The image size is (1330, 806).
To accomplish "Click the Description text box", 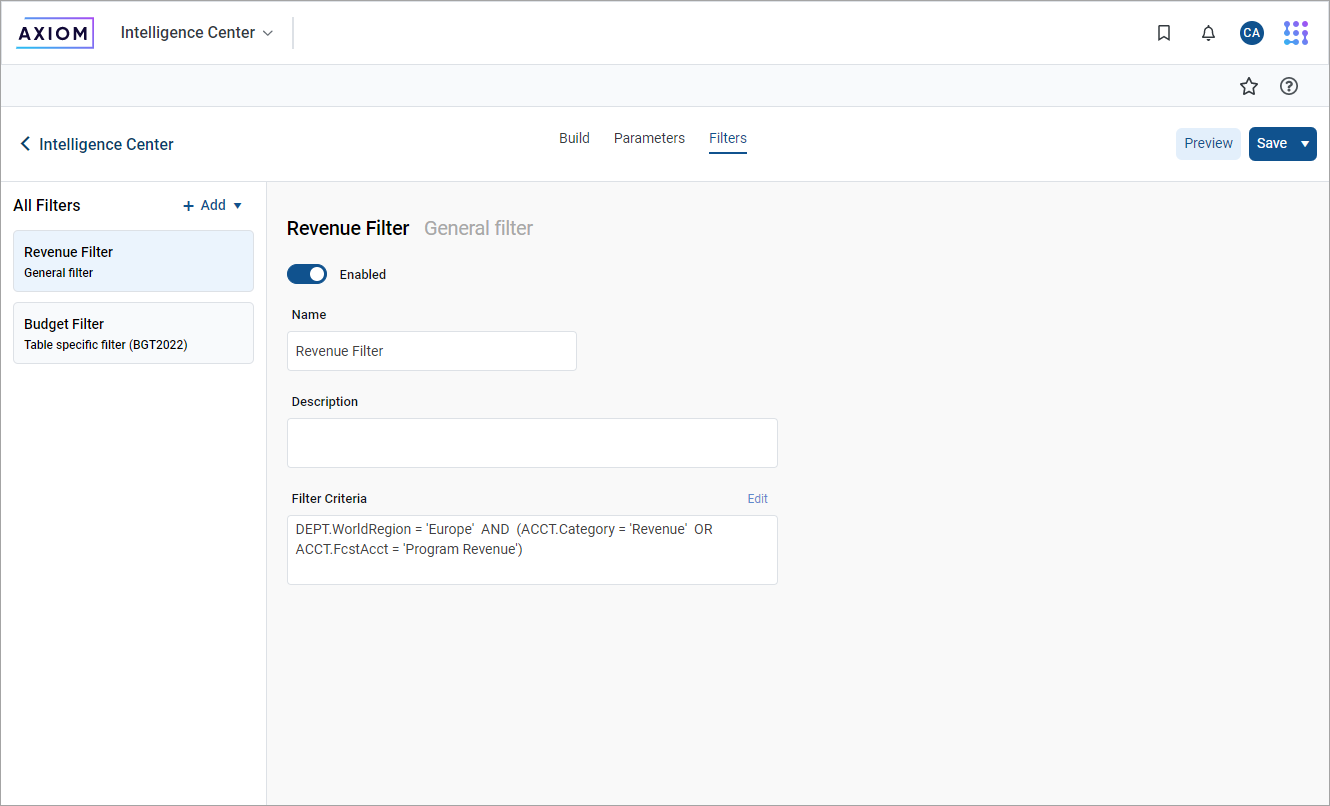I will (x=532, y=443).
